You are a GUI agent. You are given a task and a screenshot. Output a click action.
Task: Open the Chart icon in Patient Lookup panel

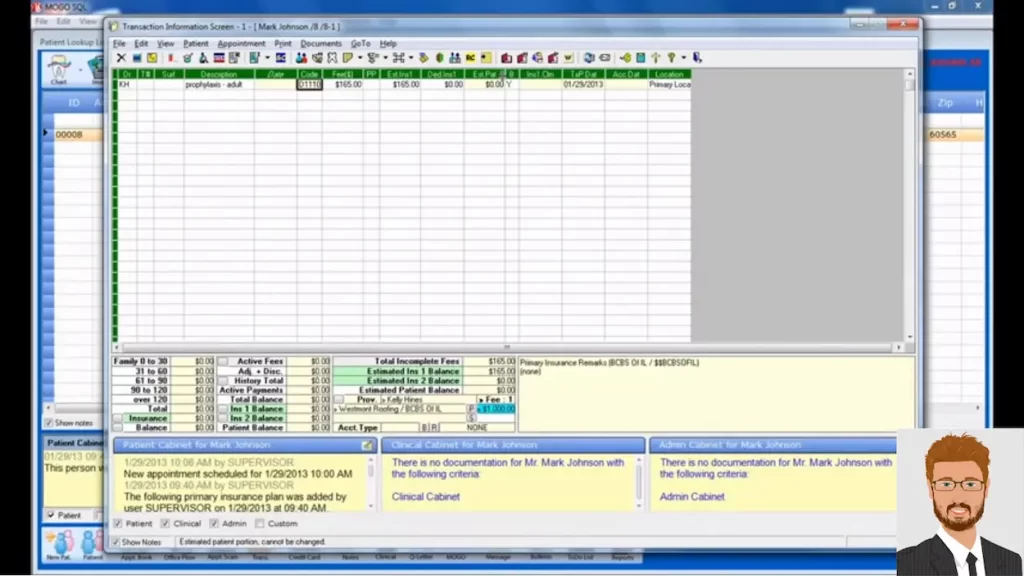click(x=58, y=68)
